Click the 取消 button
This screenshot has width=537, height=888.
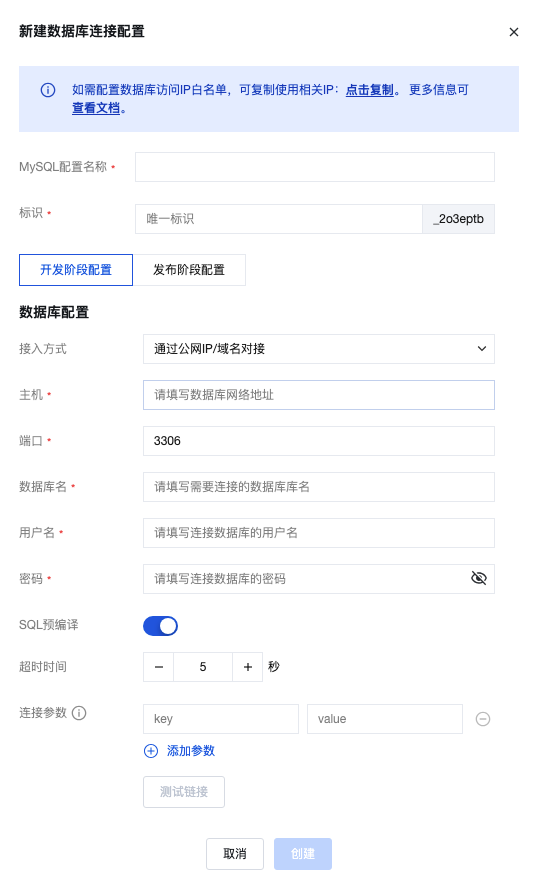[x=235, y=854]
